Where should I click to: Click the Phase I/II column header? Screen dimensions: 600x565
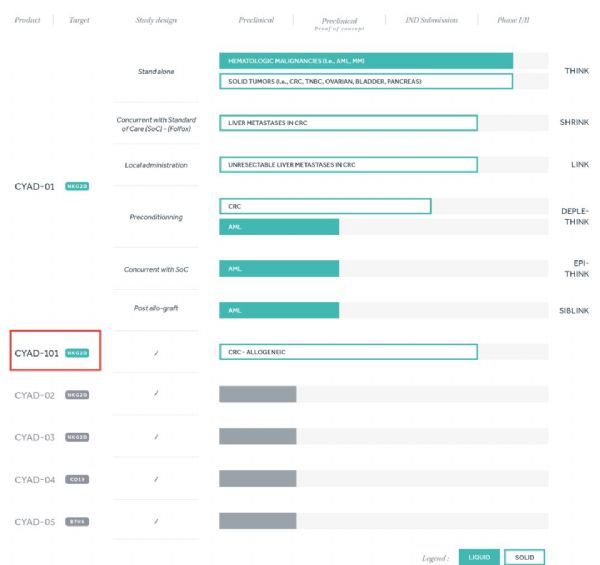(513, 20)
